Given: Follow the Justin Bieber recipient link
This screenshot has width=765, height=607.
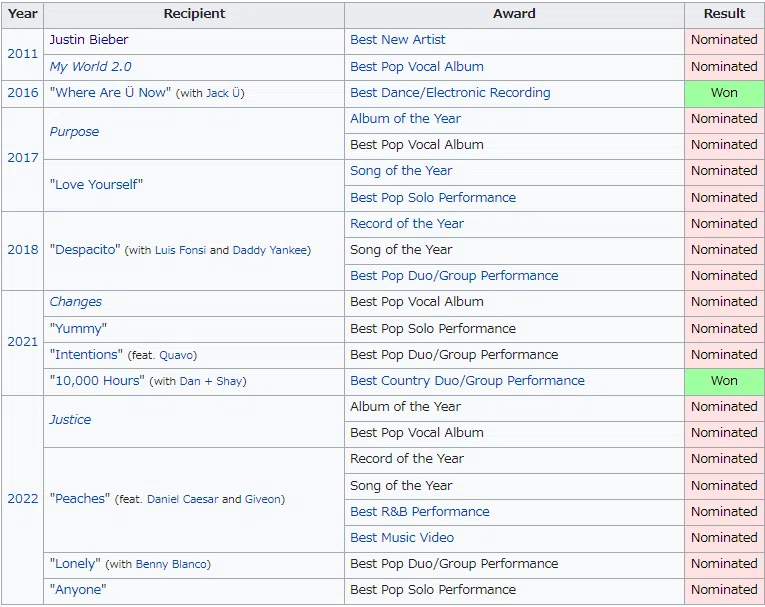Looking at the screenshot, I should coord(89,40).
